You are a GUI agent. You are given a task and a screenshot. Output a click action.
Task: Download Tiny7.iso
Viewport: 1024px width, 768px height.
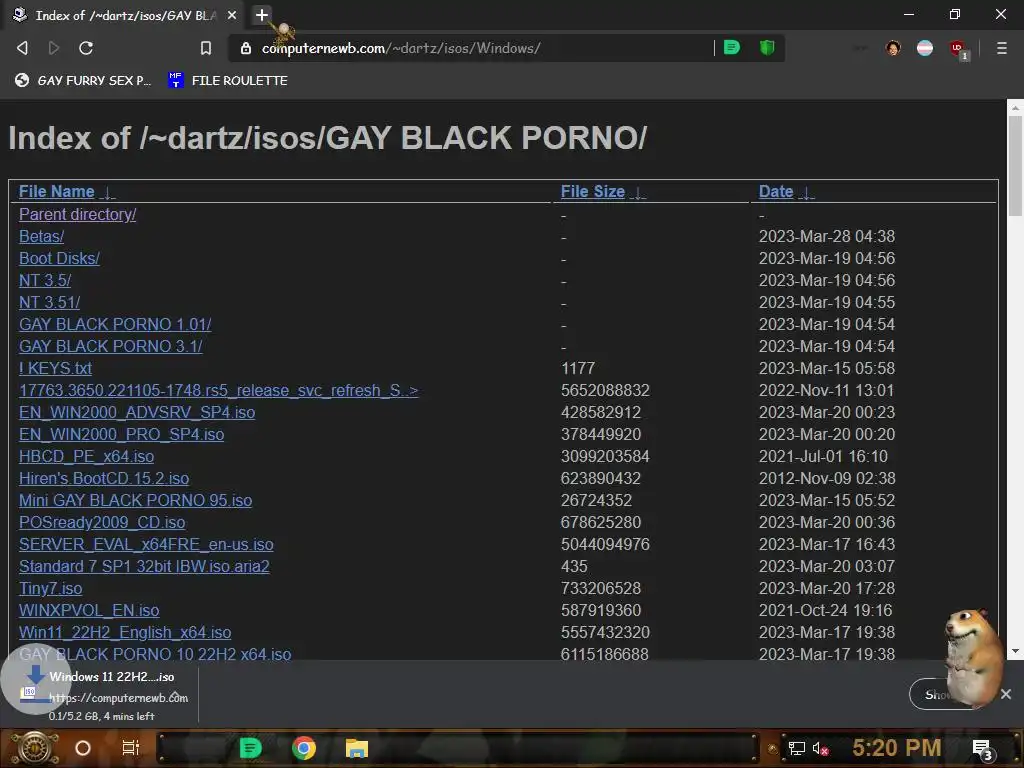click(51, 588)
